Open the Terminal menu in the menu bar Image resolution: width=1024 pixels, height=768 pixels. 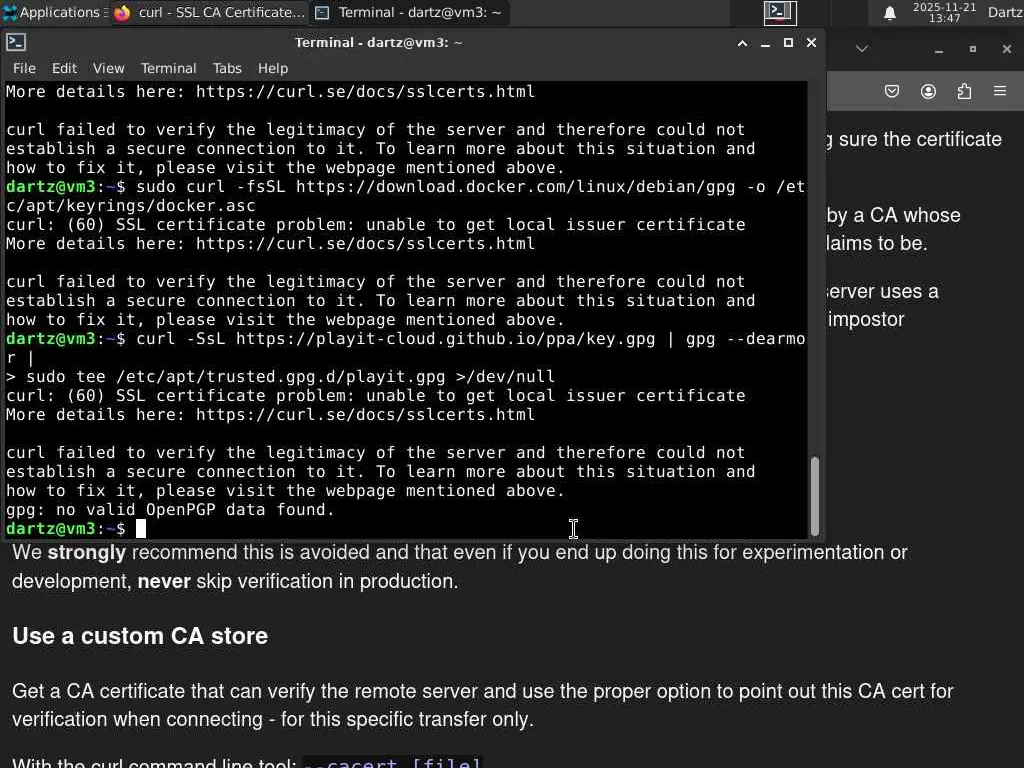click(x=168, y=68)
